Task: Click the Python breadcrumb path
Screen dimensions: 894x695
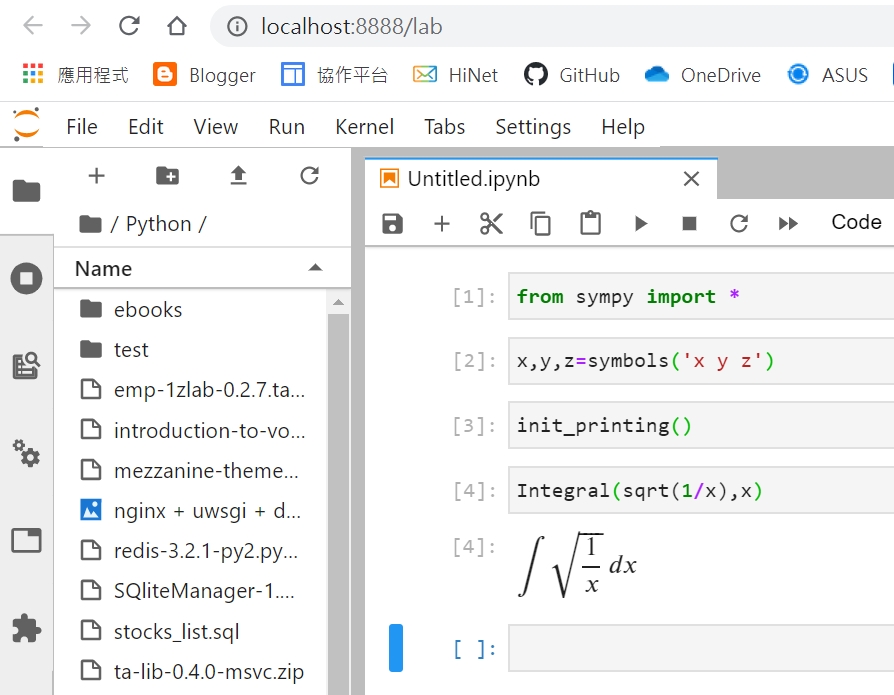Action: pyautogui.click(x=159, y=224)
